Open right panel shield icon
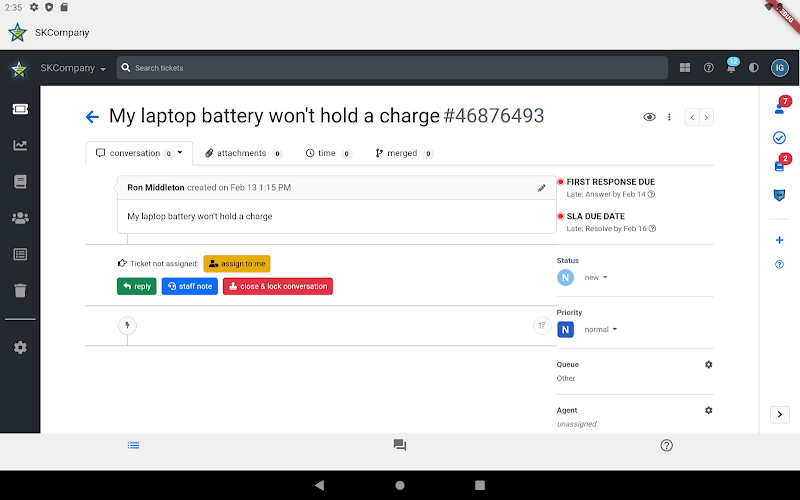 (x=779, y=195)
